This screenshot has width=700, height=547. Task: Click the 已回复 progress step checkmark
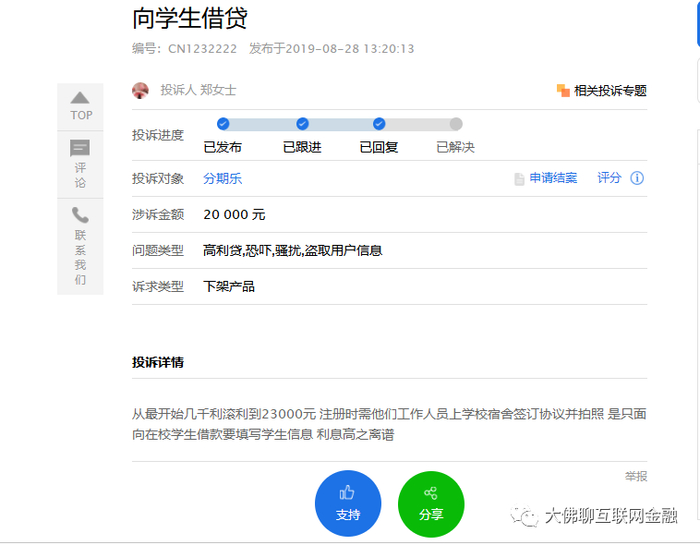pyautogui.click(x=379, y=124)
